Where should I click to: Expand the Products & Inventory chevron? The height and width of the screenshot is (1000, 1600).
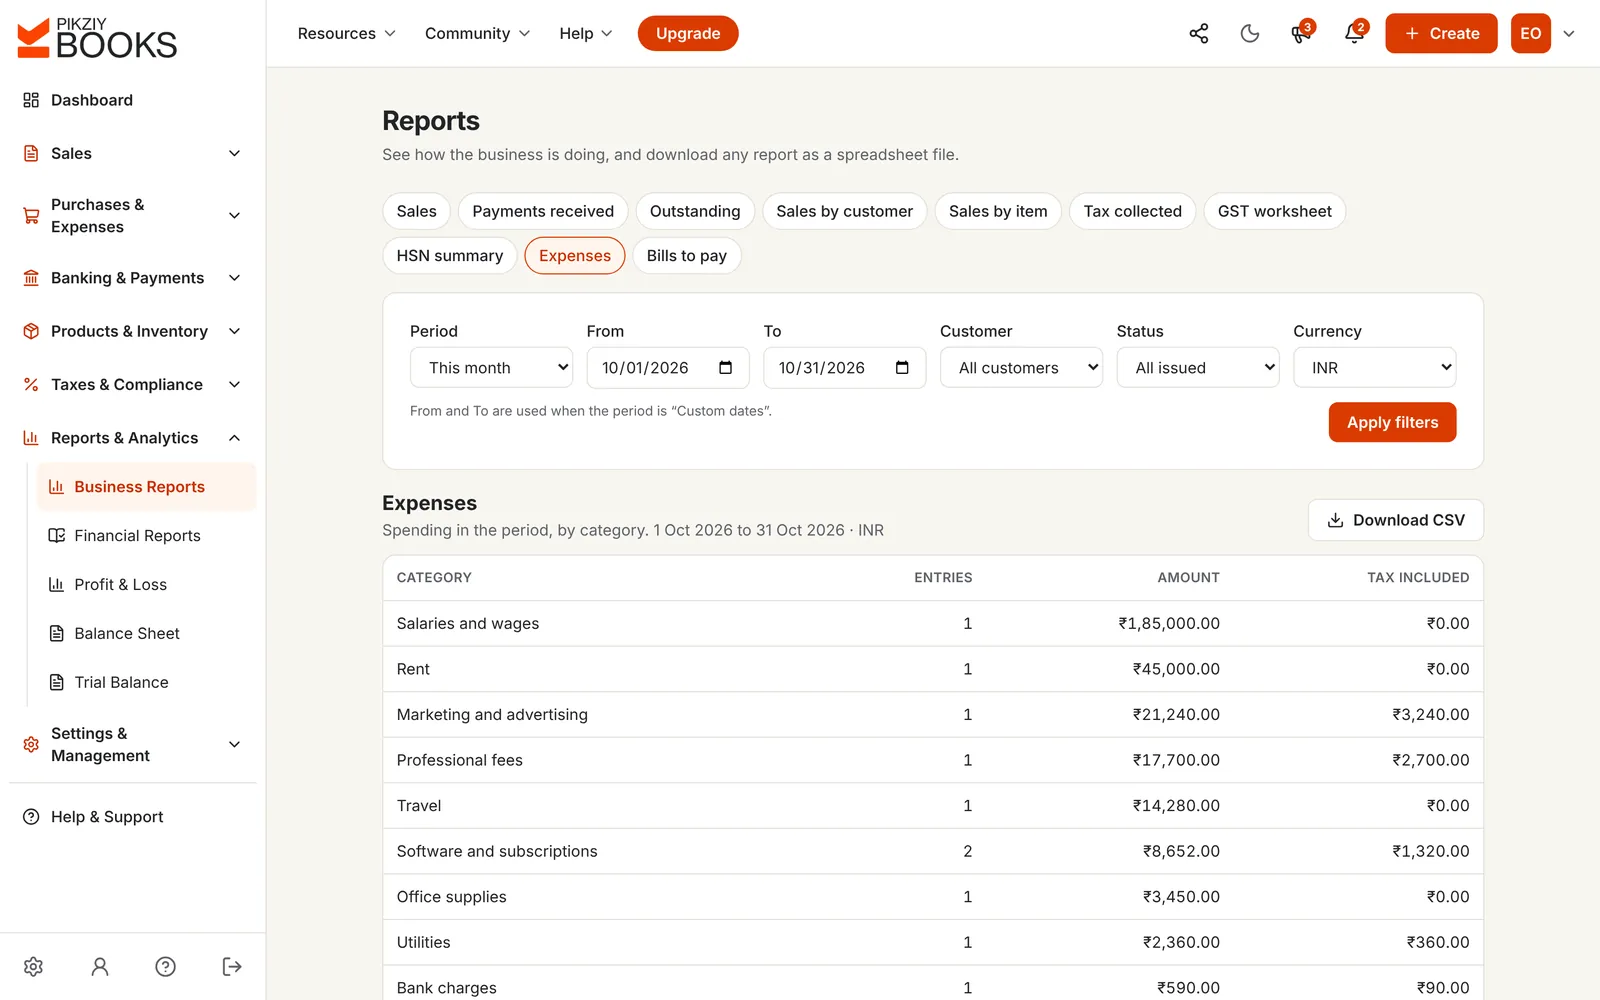(x=235, y=331)
